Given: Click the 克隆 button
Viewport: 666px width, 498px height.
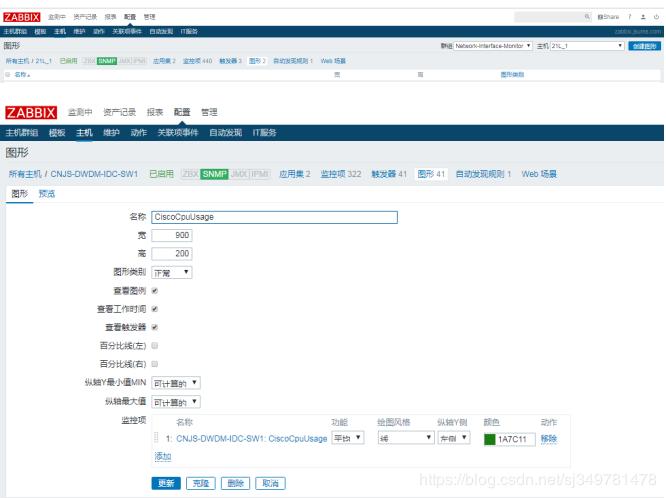Looking at the screenshot, I should [201, 483].
